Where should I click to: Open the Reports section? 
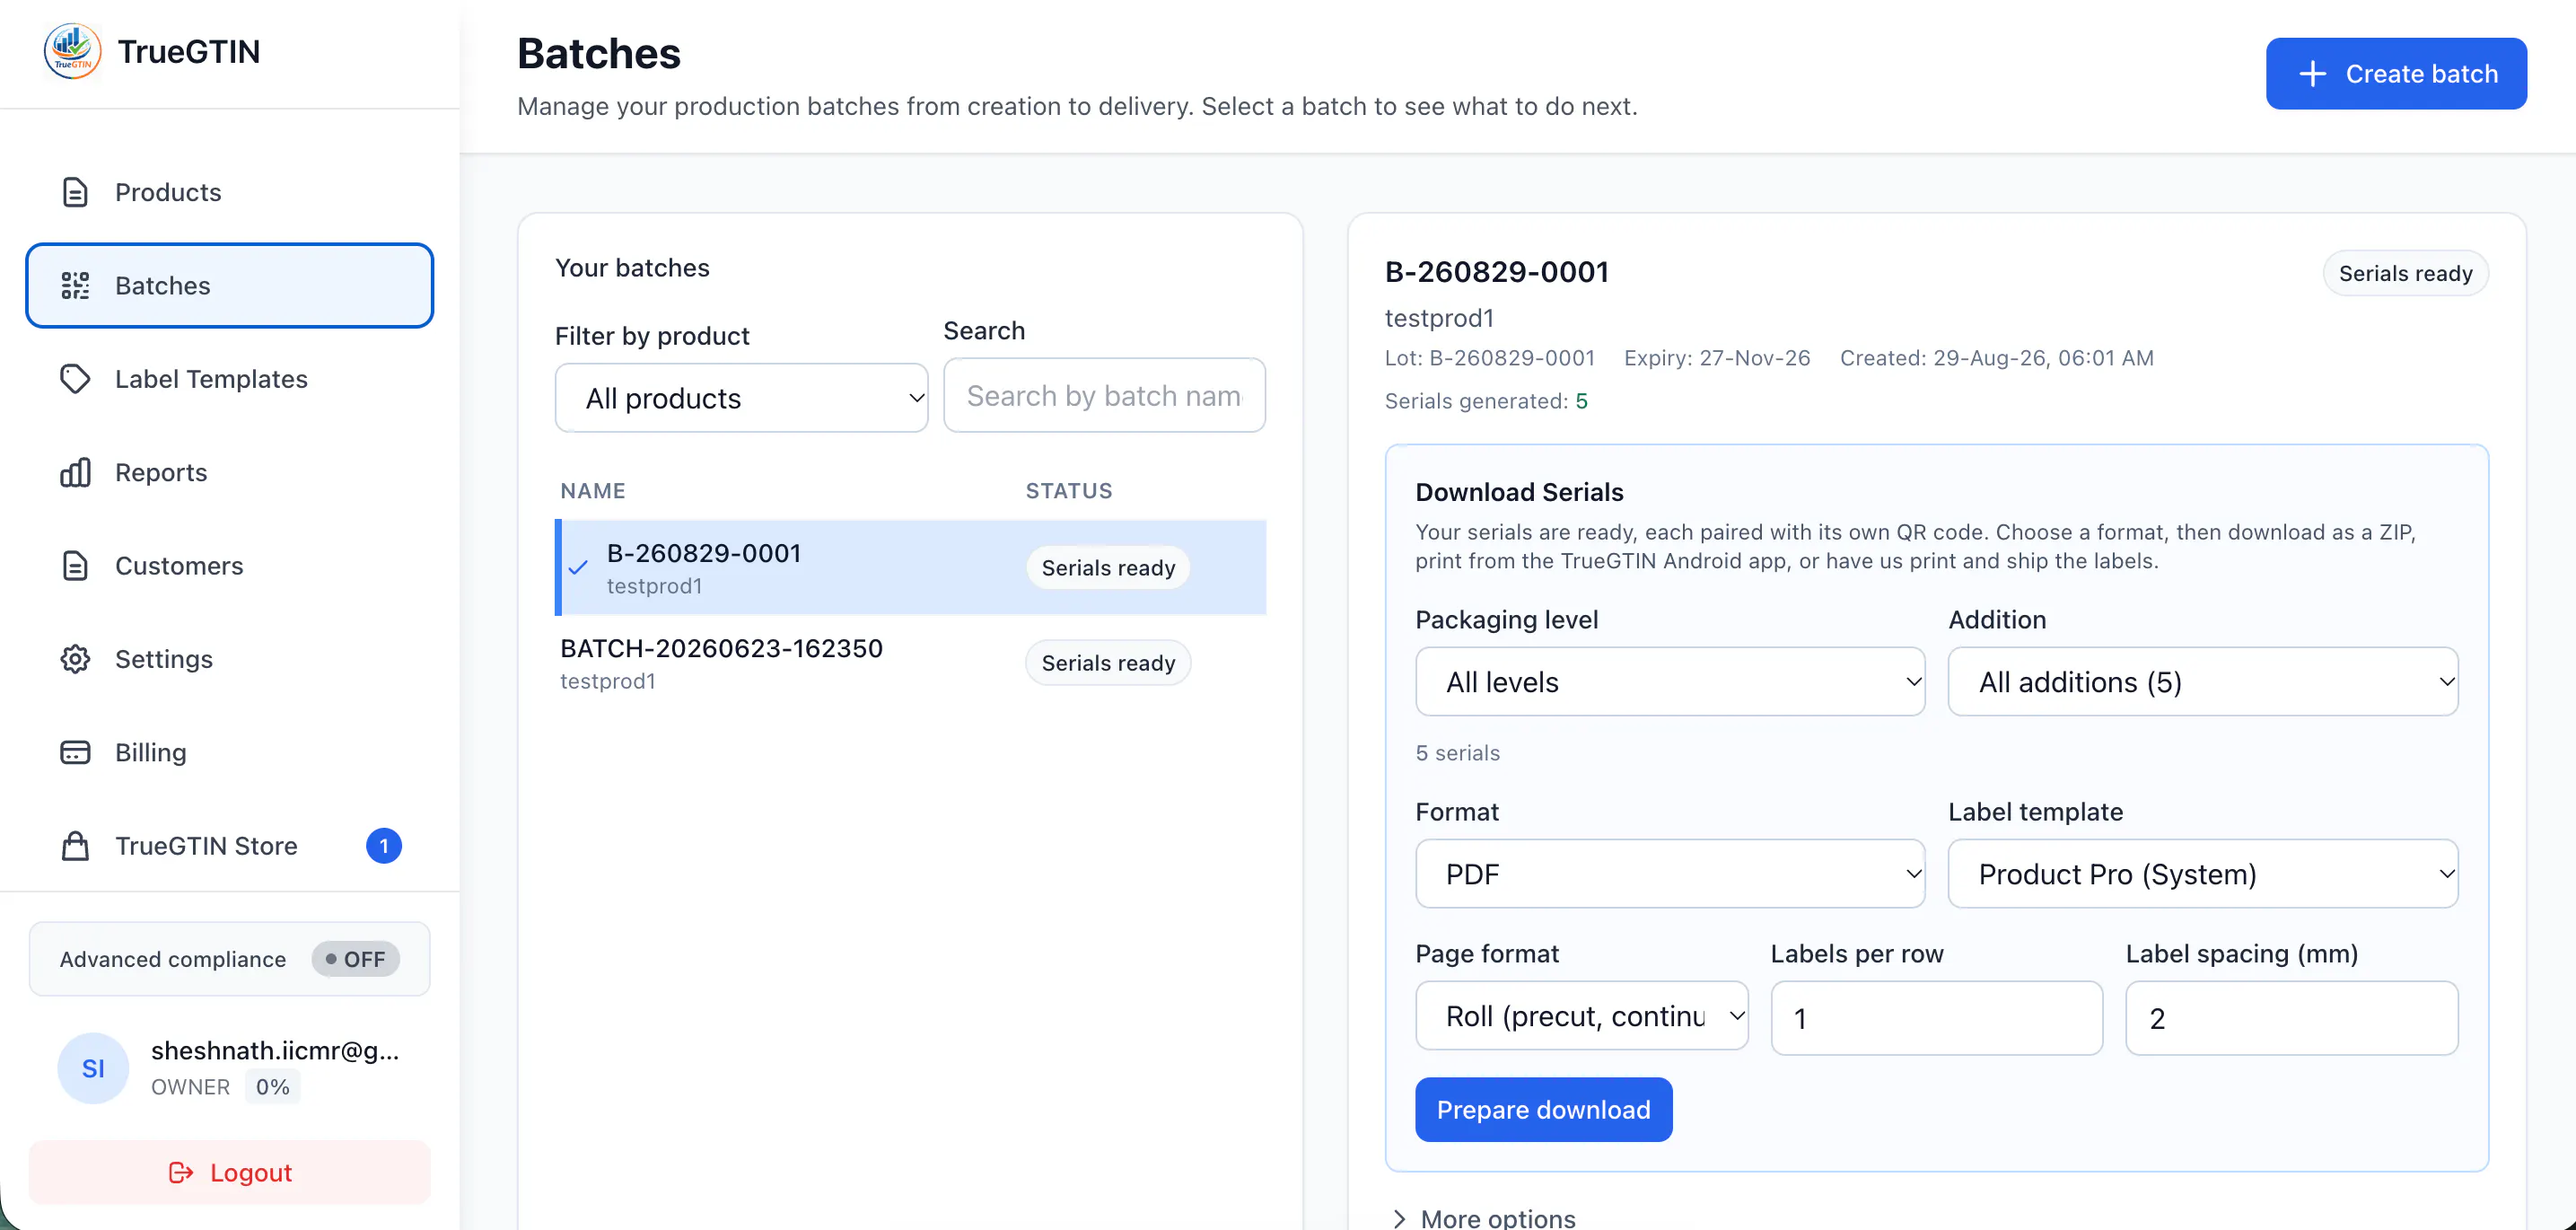pos(230,472)
